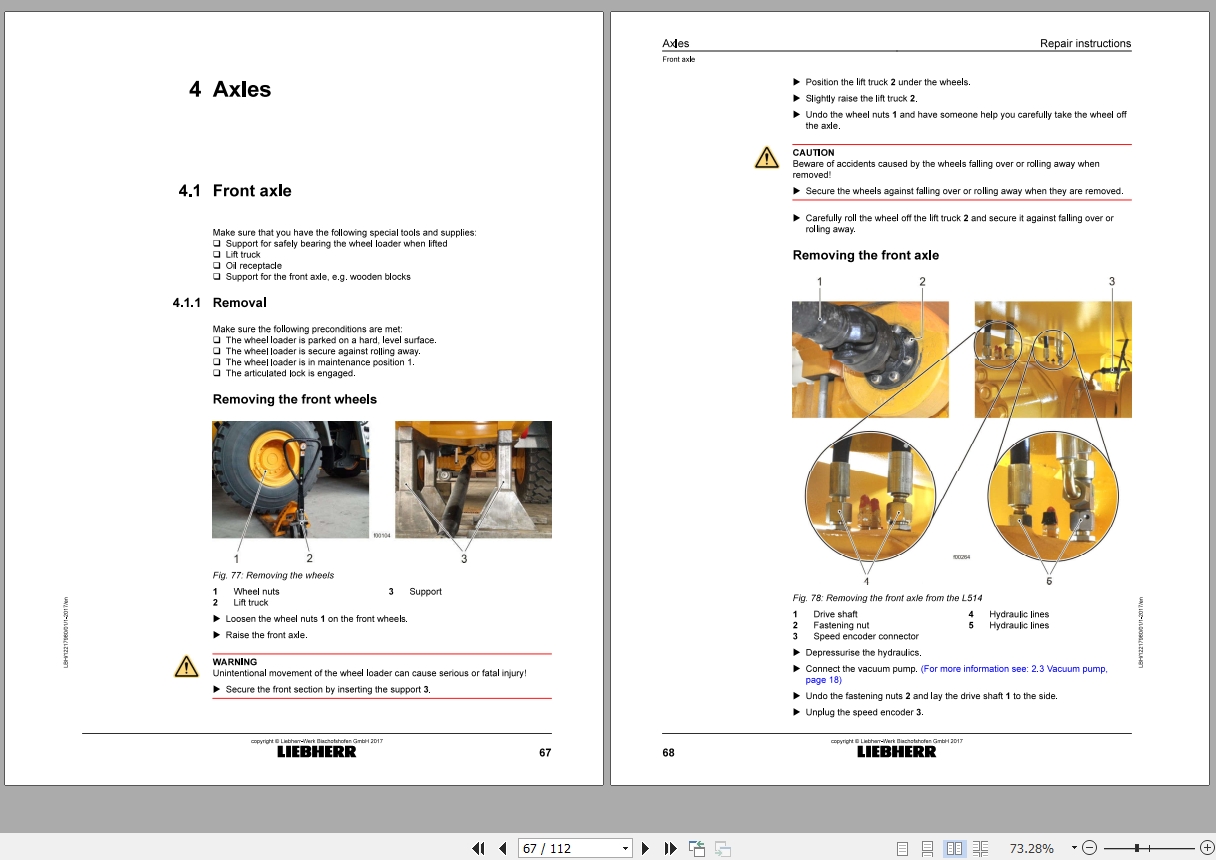Jump to the first page
The width and height of the screenshot is (1216, 860).
(x=480, y=848)
